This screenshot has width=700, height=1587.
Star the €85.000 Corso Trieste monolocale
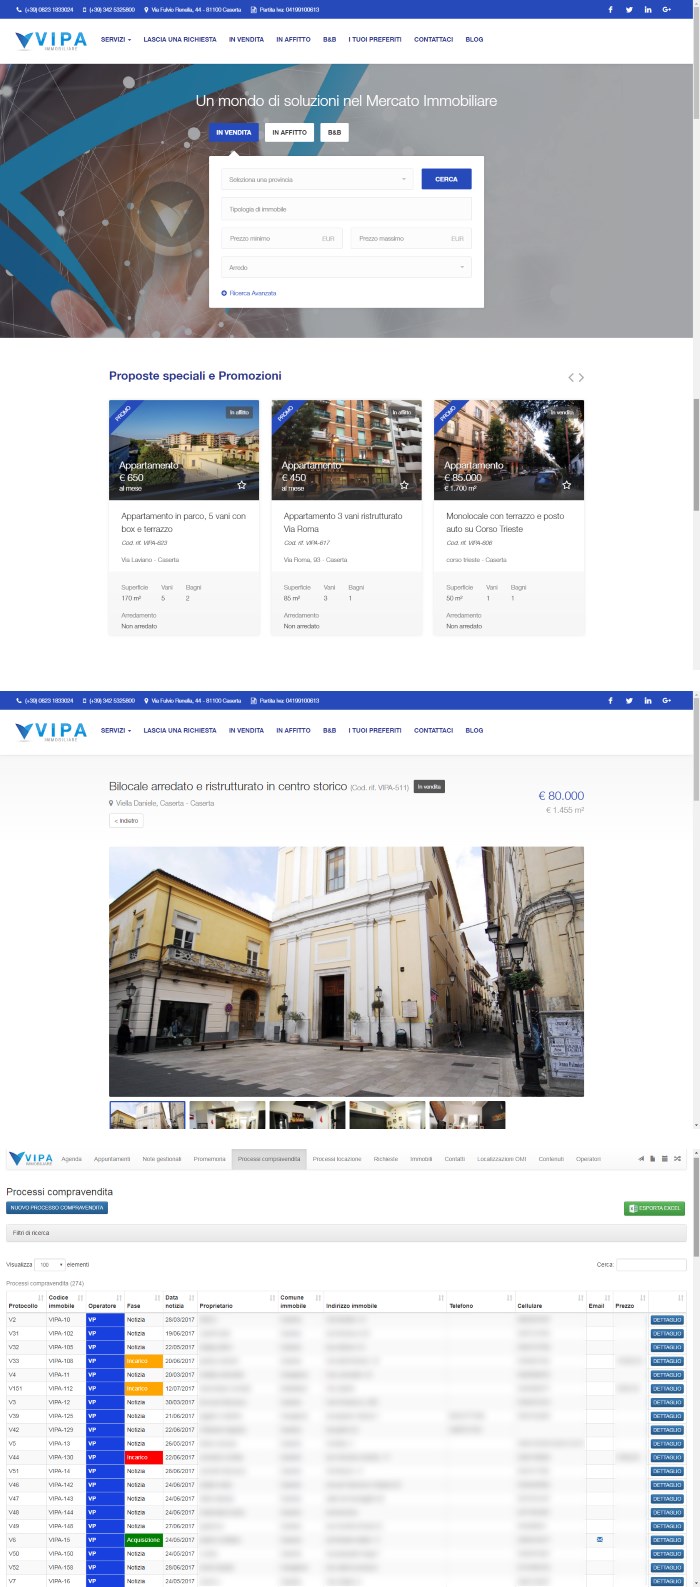pos(566,485)
